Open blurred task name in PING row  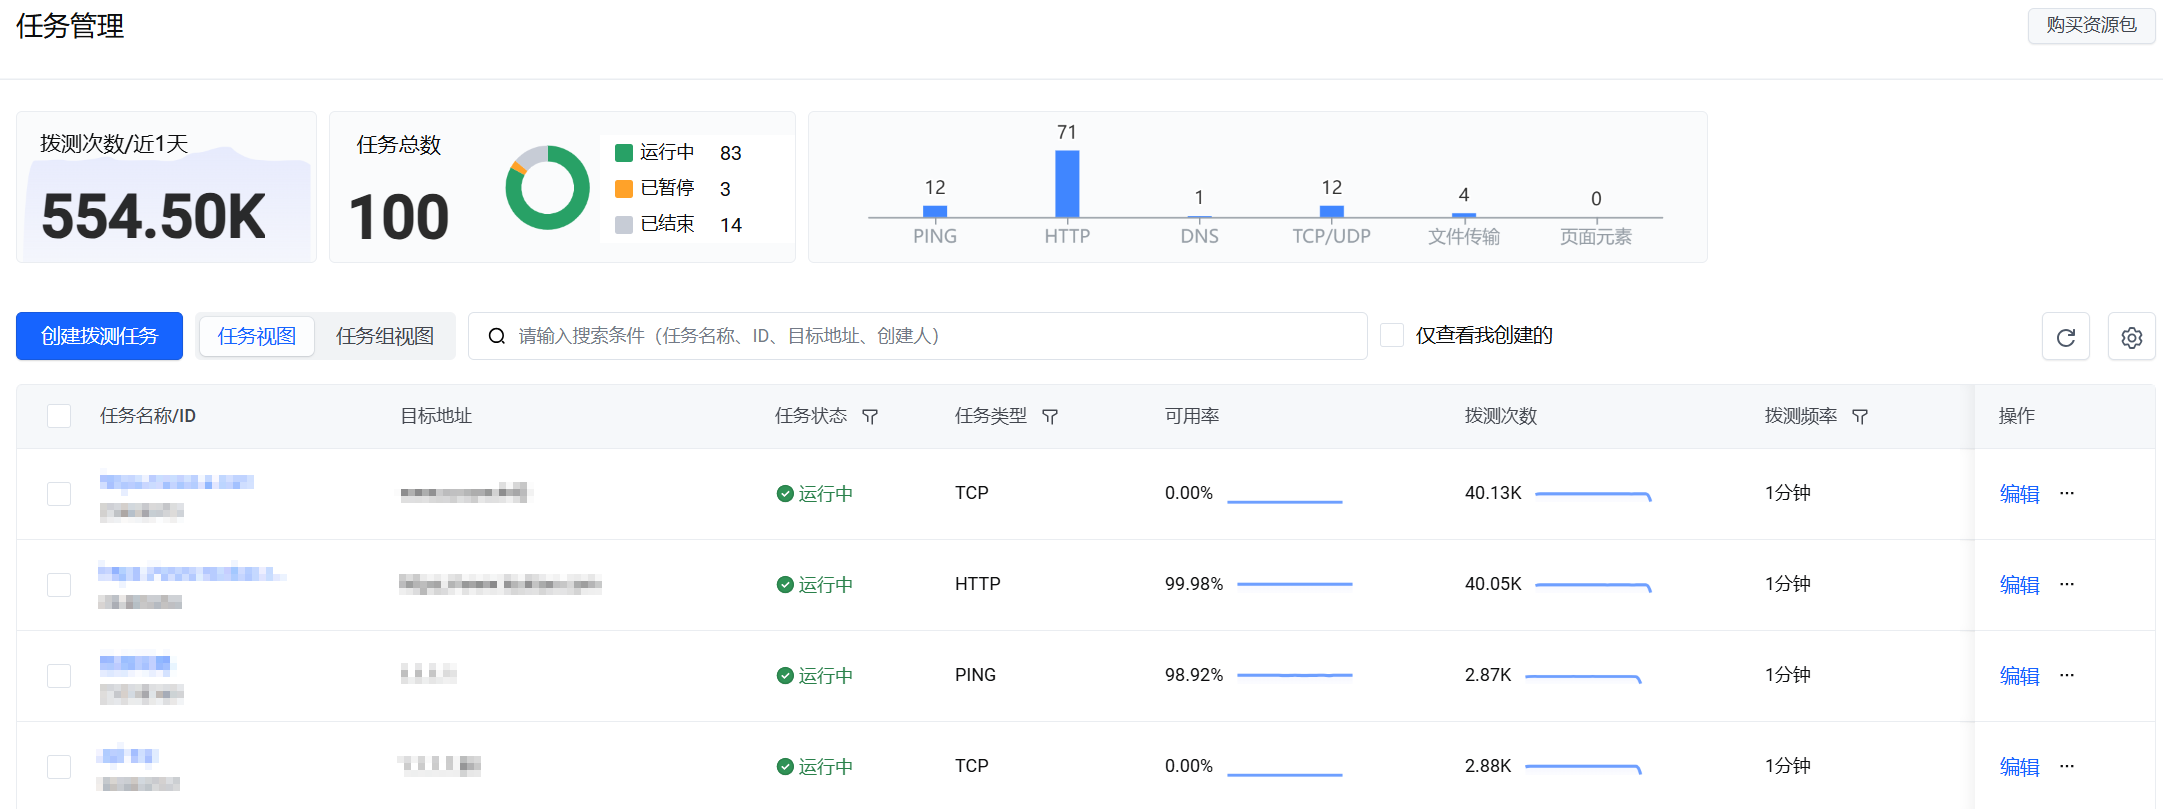coord(136,664)
